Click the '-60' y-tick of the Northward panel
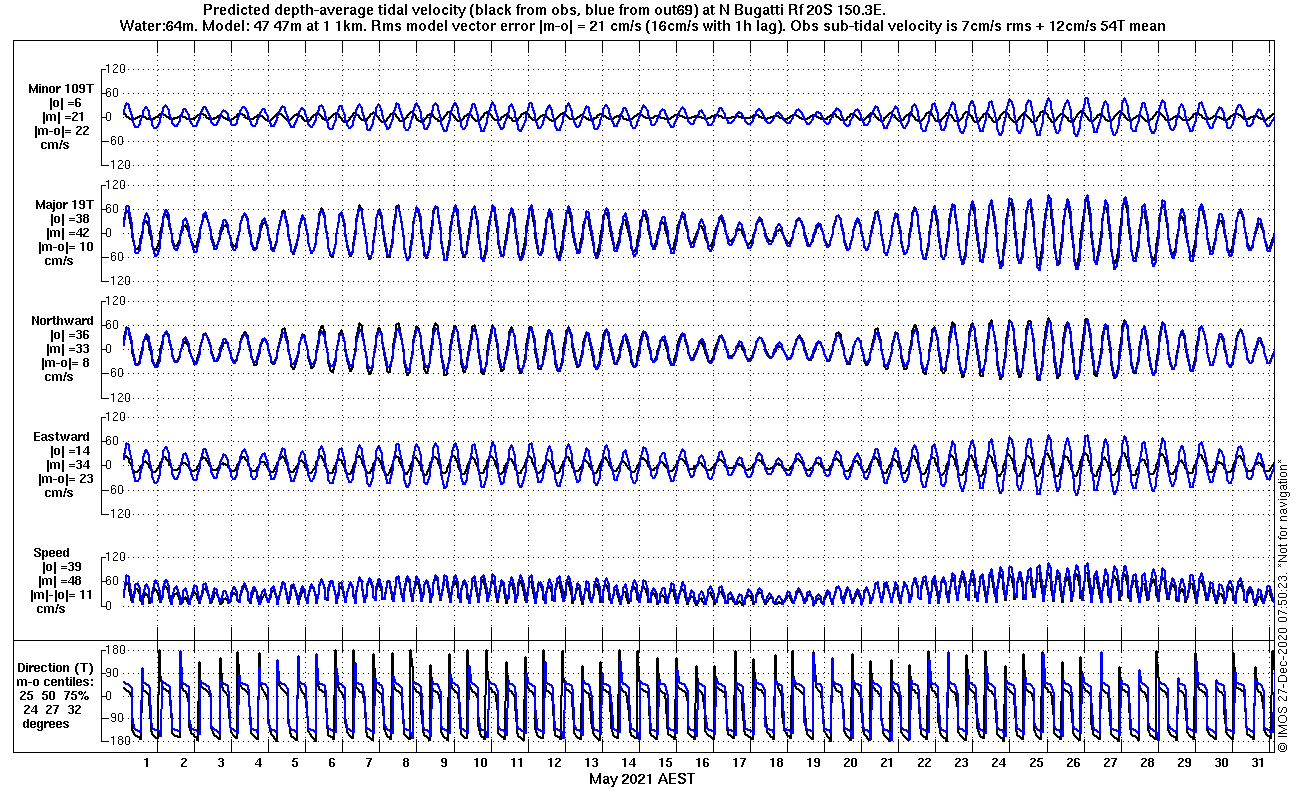1300x800 pixels. click(113, 373)
